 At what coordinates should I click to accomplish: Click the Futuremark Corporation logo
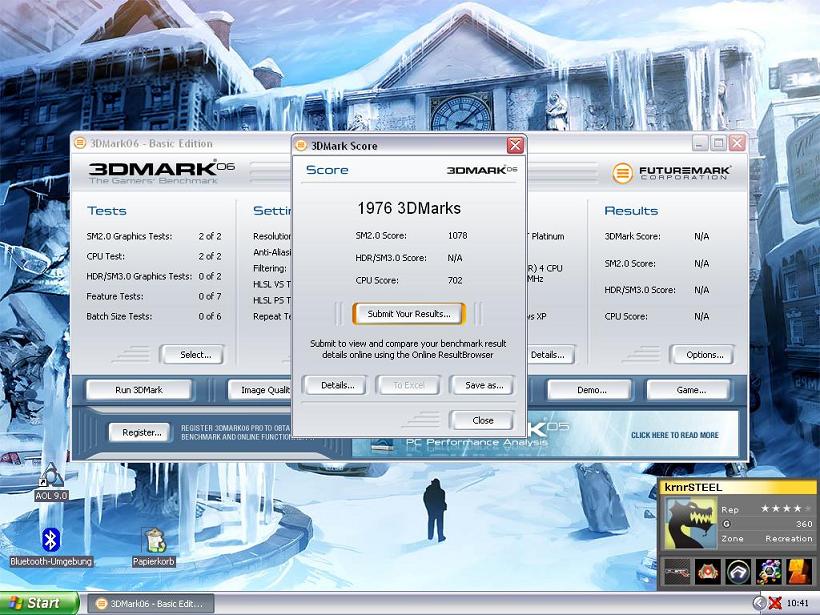[671, 173]
